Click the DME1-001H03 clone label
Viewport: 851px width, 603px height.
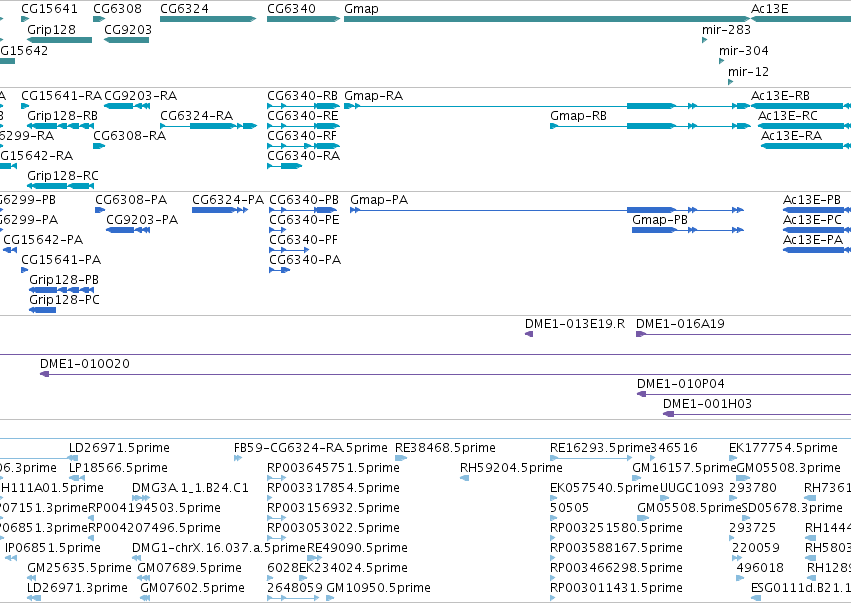(707, 404)
